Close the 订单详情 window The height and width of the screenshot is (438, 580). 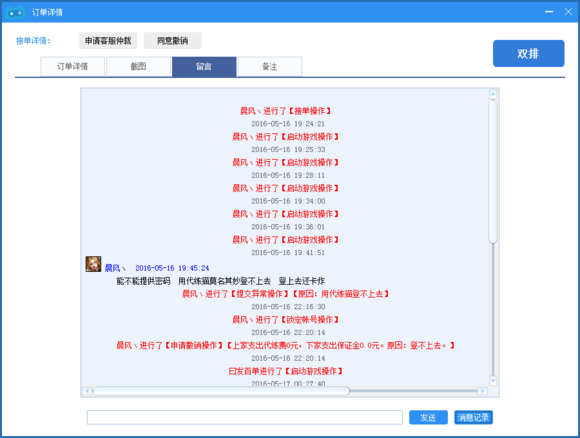[x=568, y=12]
